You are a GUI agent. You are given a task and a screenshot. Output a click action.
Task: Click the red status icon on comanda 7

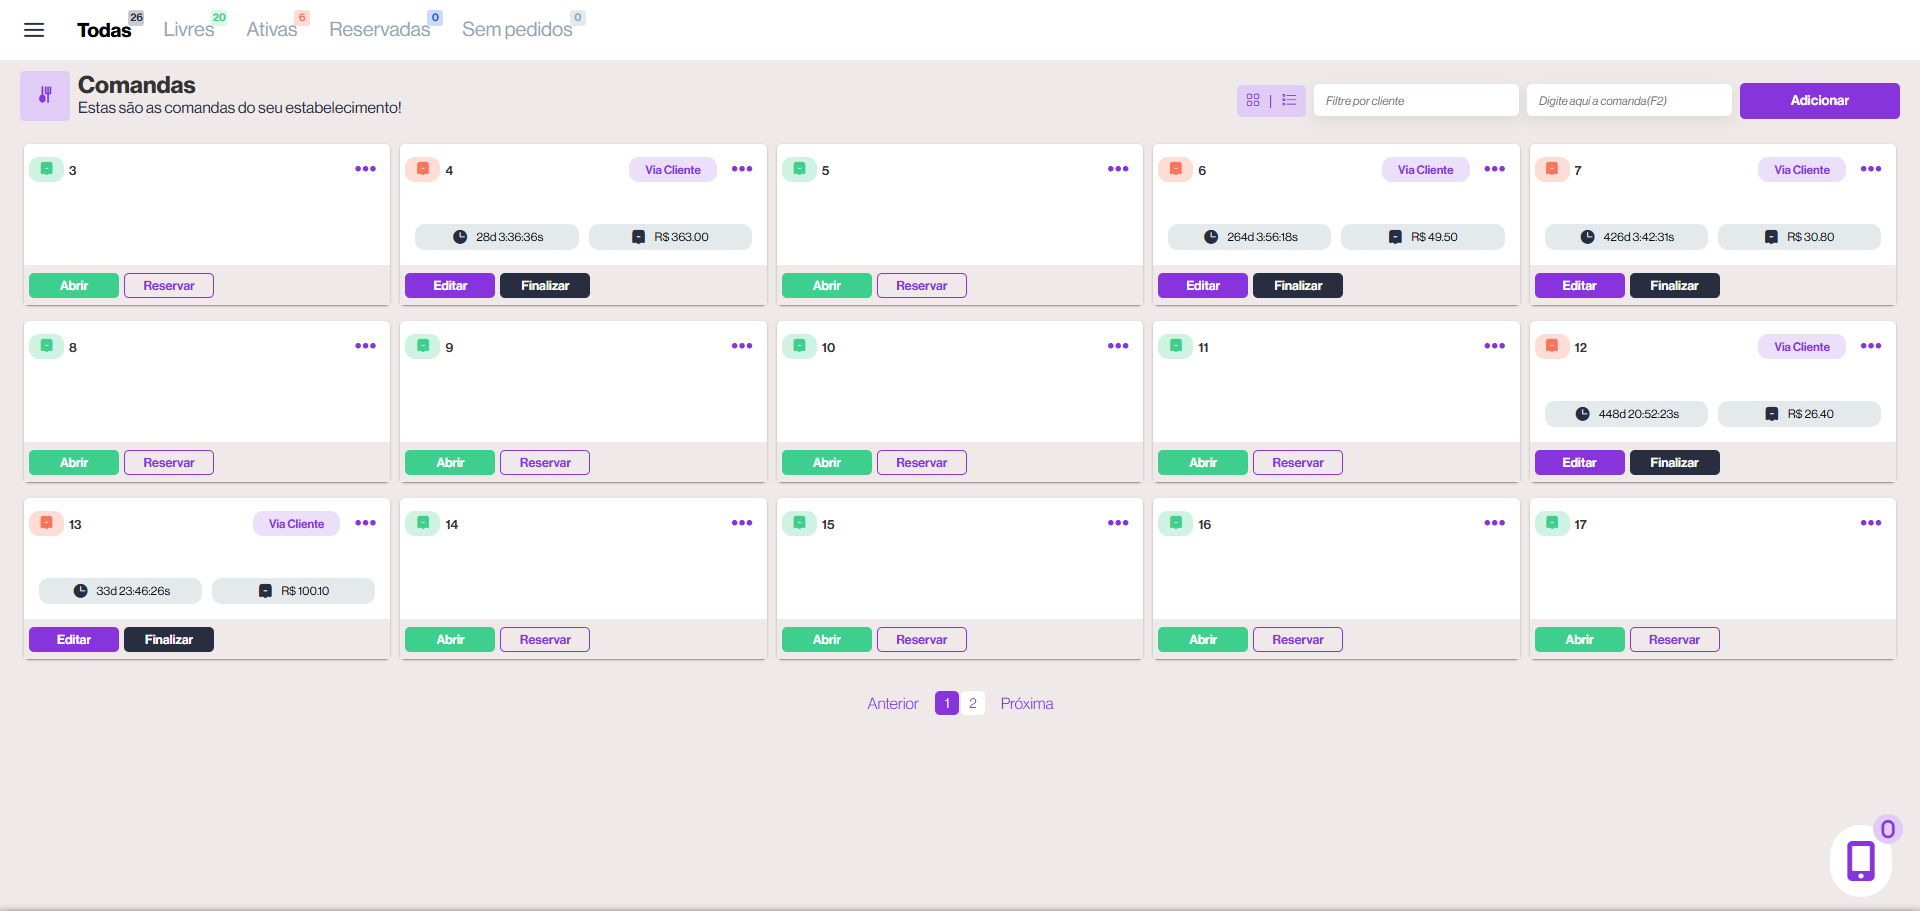click(x=1551, y=169)
